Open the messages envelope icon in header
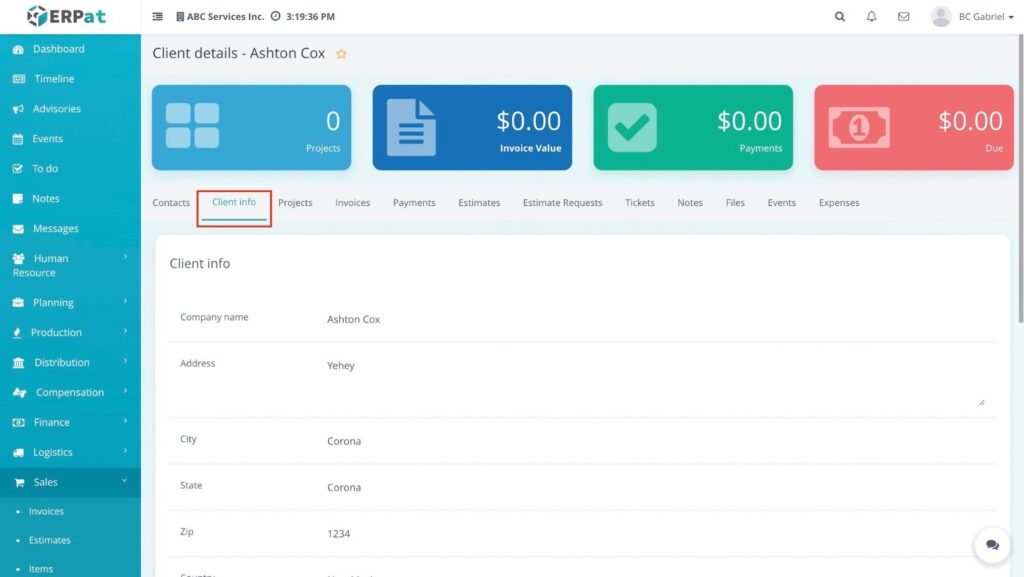This screenshot has height=577, width=1024. (903, 17)
